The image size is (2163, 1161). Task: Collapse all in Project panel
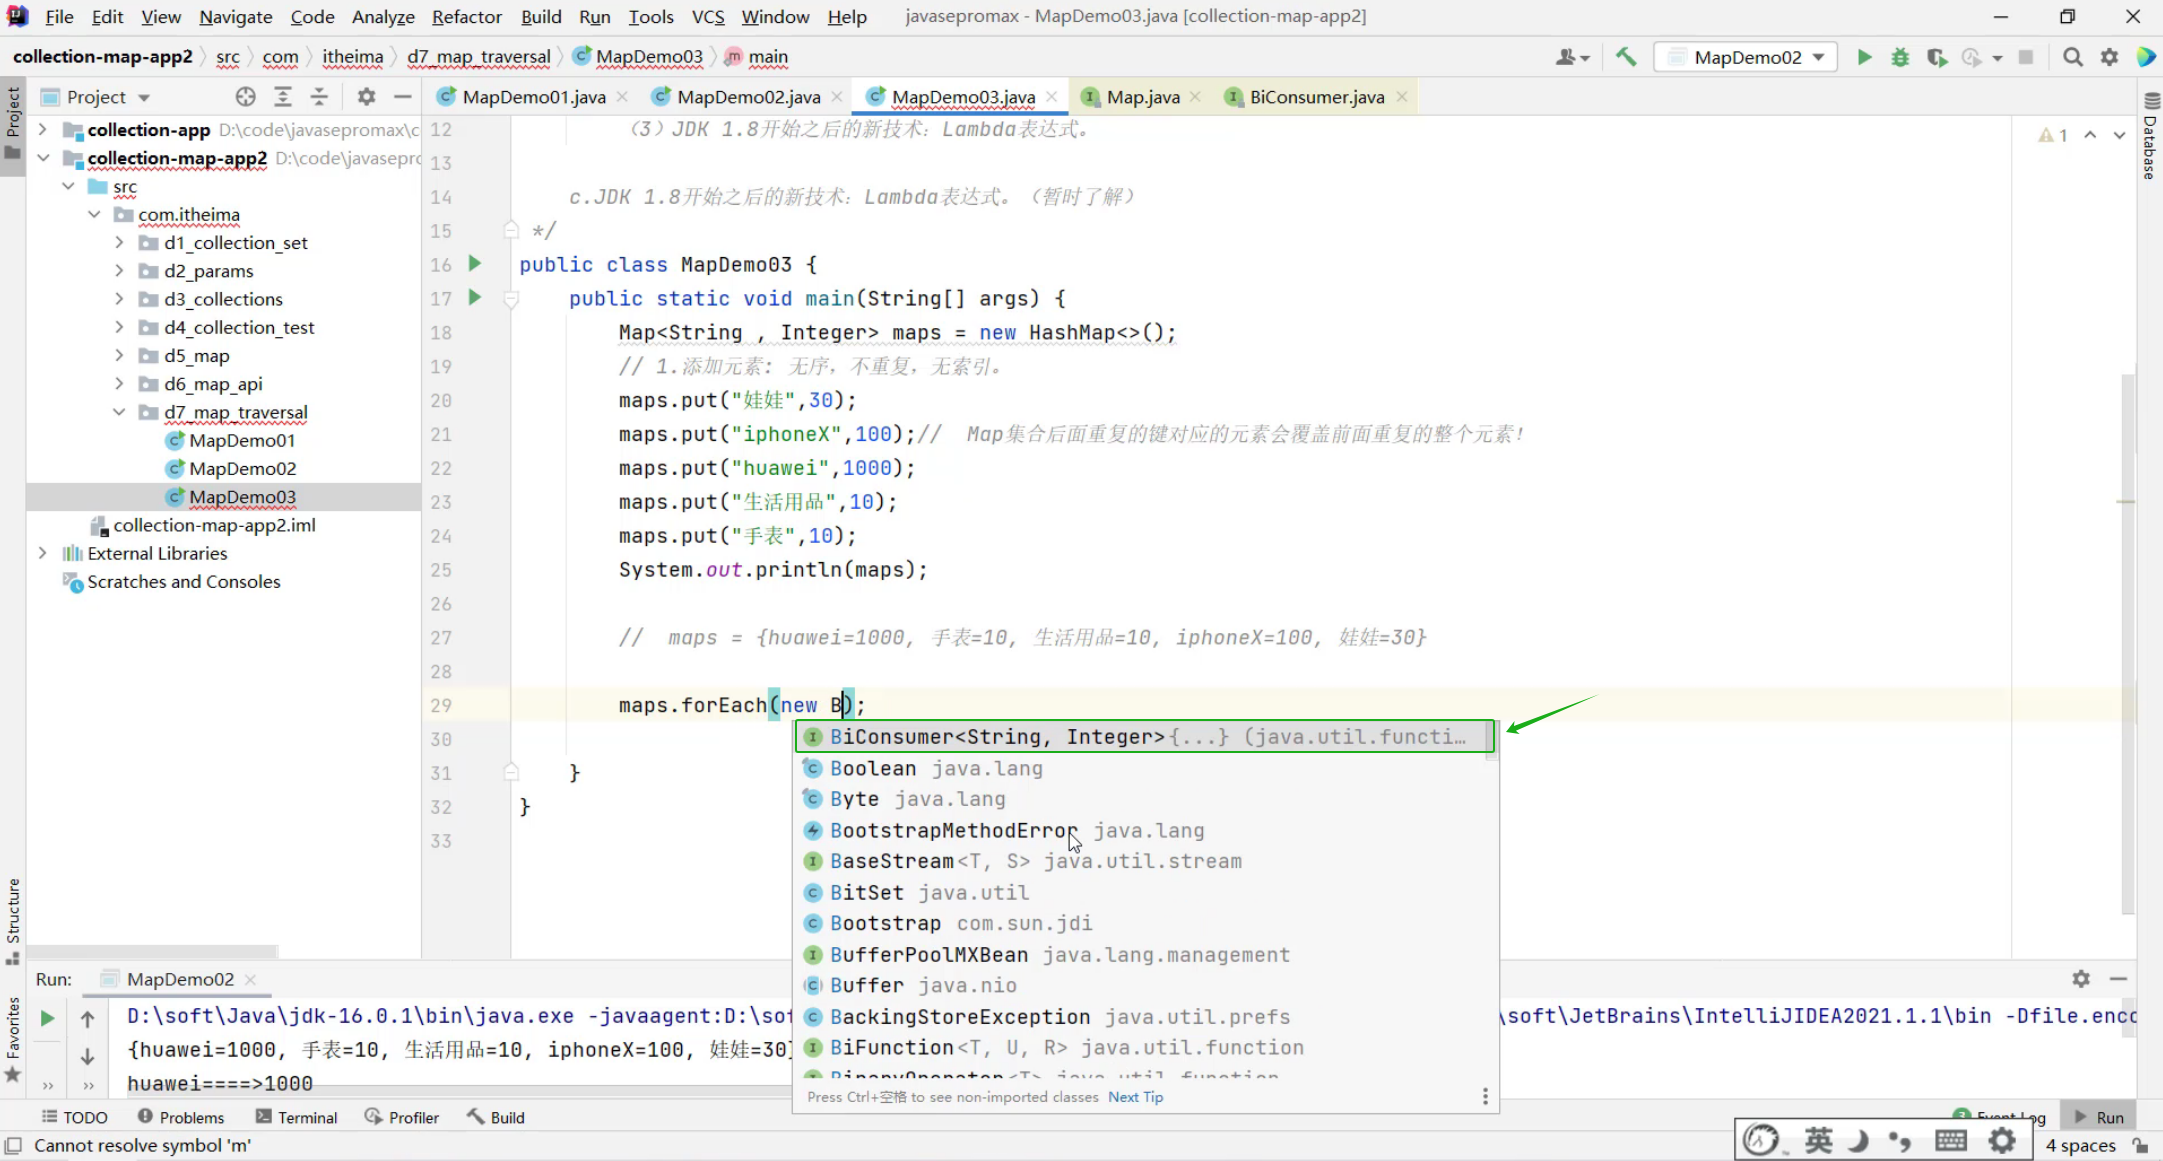(x=319, y=96)
